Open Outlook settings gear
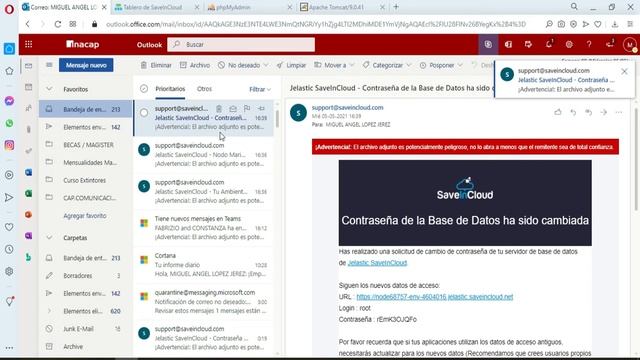Screen dimensions: 640x360 (569, 44)
